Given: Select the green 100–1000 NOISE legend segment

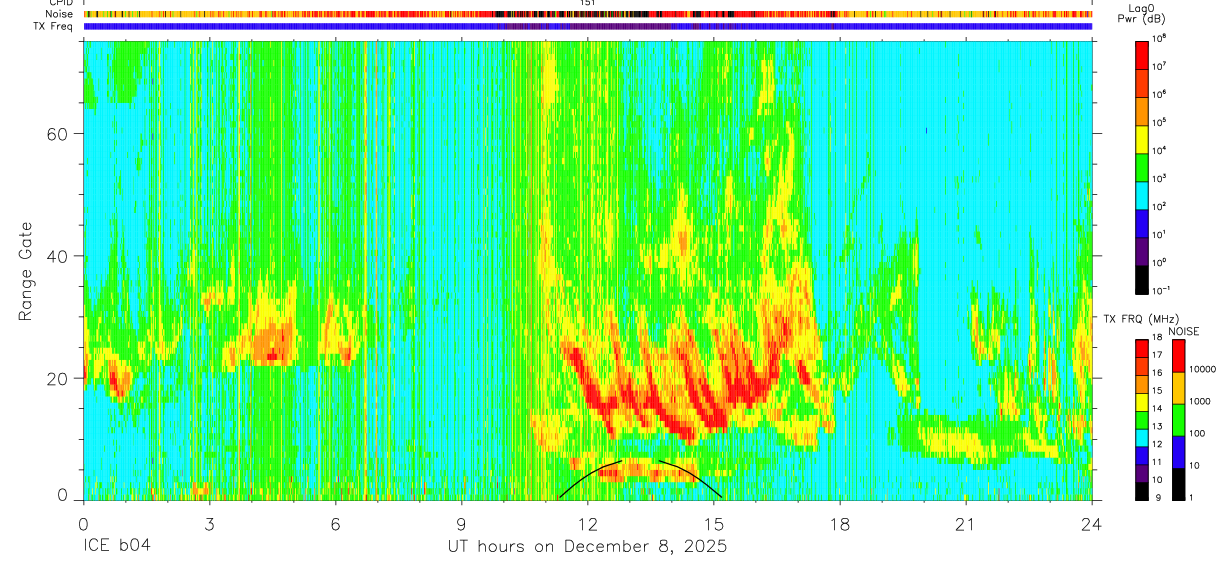Looking at the screenshot, I should (x=1177, y=420).
